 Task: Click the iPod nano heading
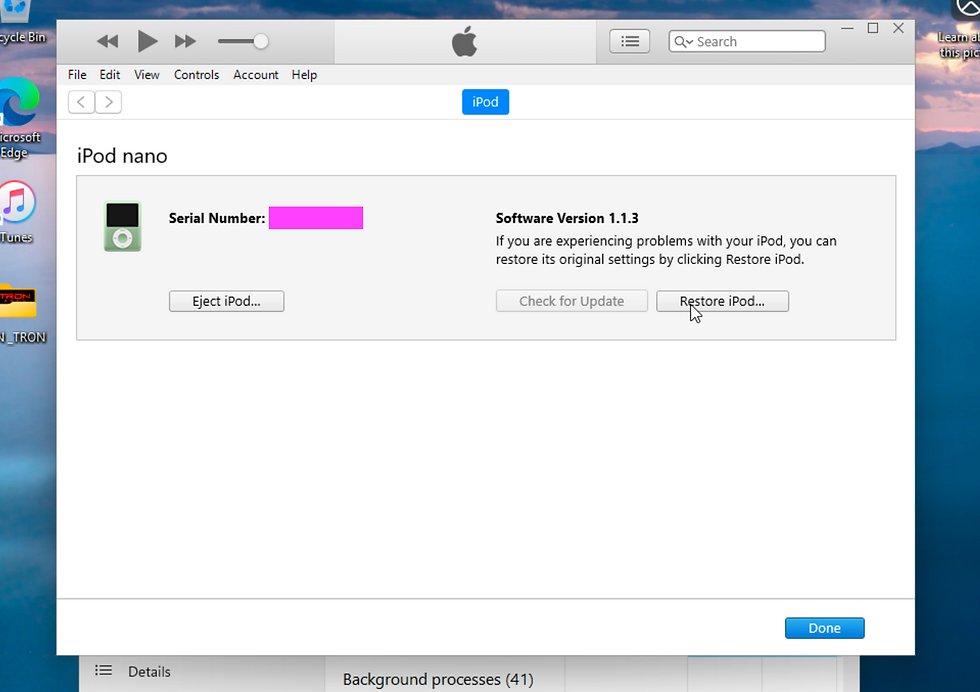point(122,156)
